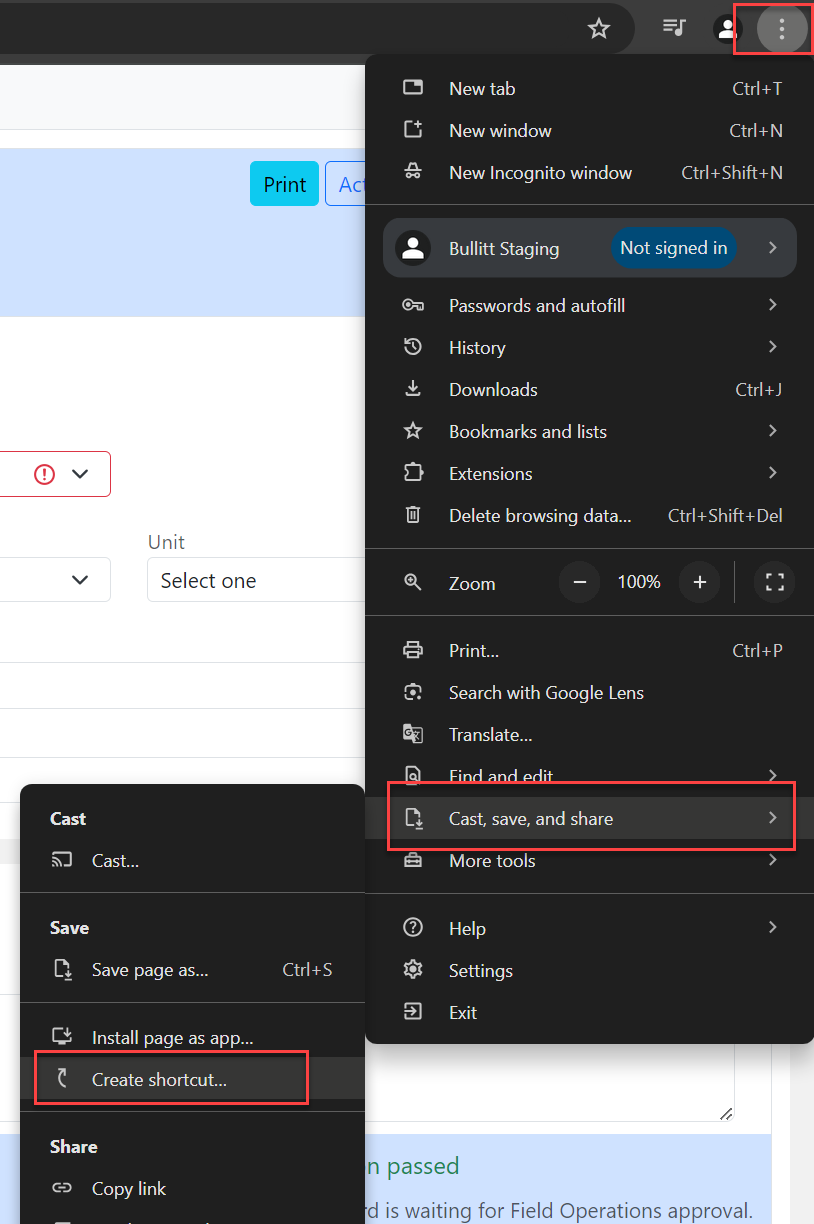Zoom out with the minus button
The width and height of the screenshot is (814, 1224).
coord(579,582)
